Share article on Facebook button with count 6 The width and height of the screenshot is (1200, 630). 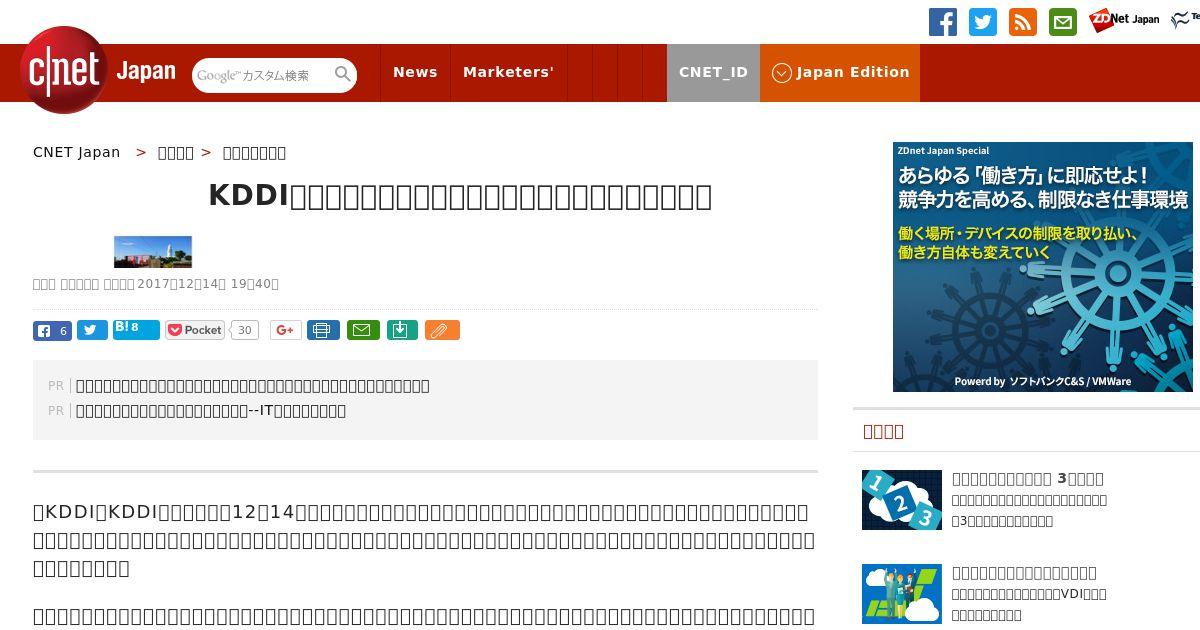pos(52,330)
